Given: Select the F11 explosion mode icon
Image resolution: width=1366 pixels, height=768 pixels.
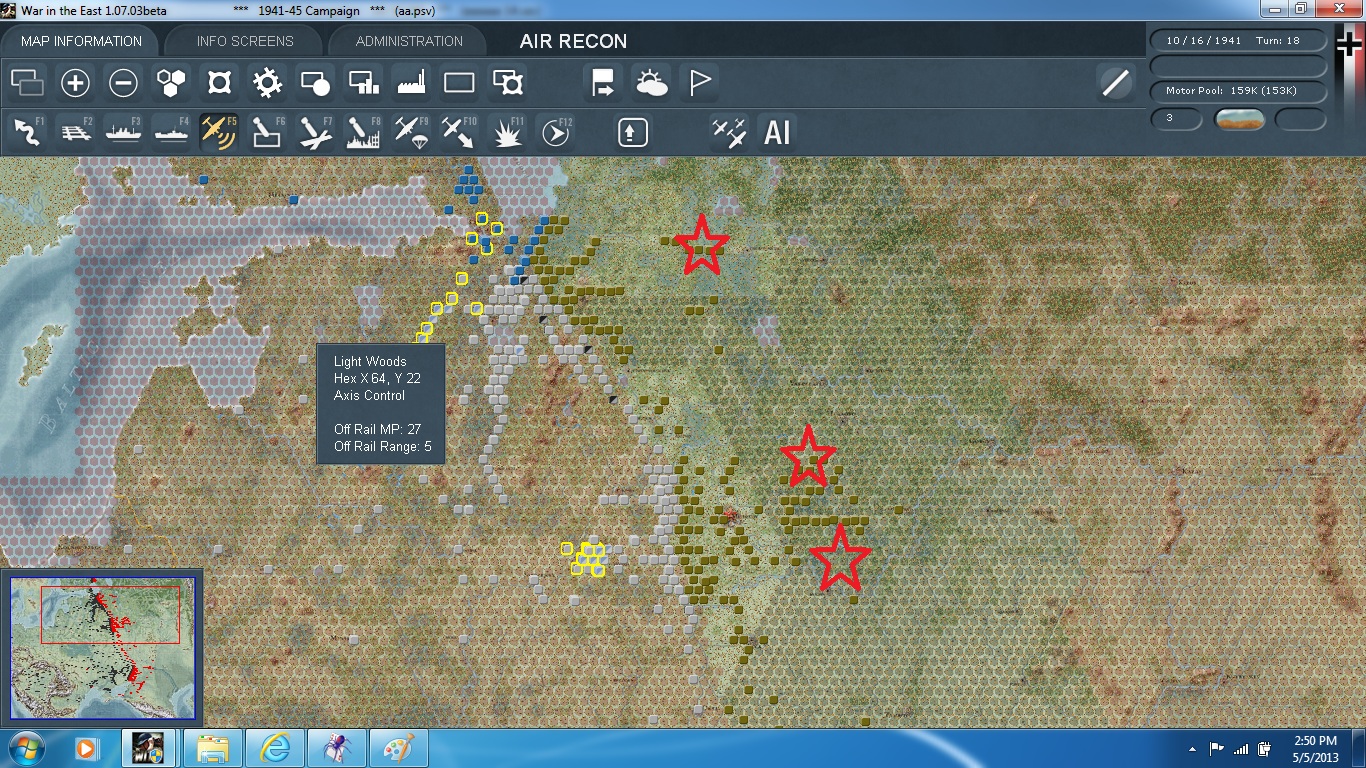Looking at the screenshot, I should point(507,132).
